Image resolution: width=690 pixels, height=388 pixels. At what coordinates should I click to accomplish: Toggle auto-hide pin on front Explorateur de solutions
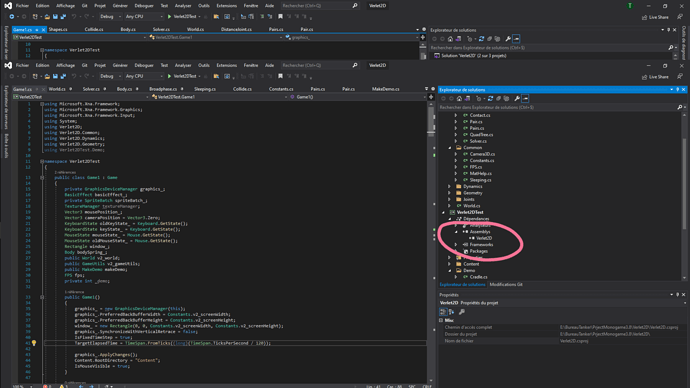pos(678,90)
